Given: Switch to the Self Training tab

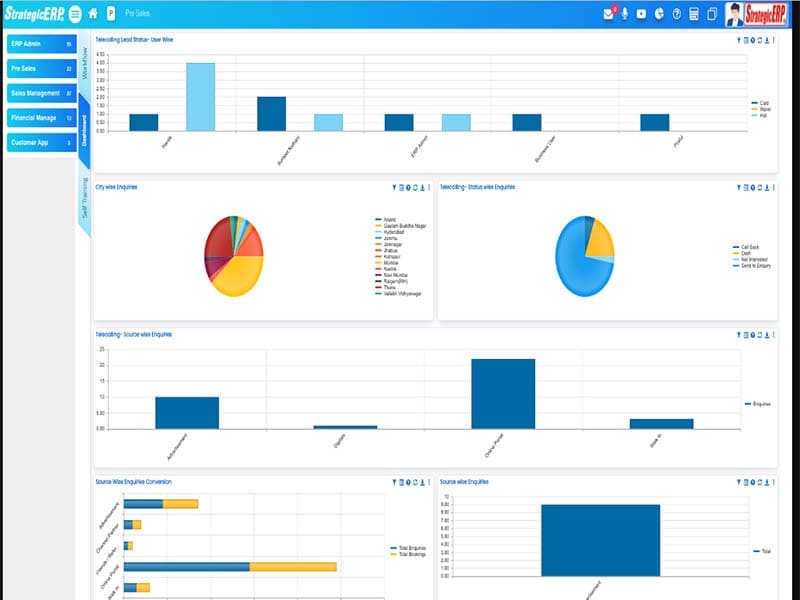Looking at the screenshot, I should click(x=85, y=198).
